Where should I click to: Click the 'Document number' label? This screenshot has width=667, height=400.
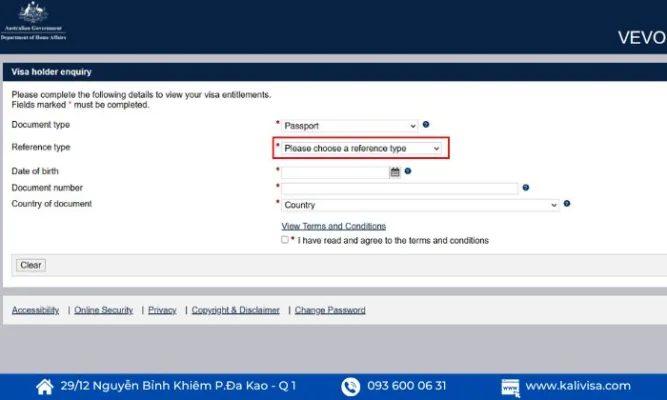(47, 188)
